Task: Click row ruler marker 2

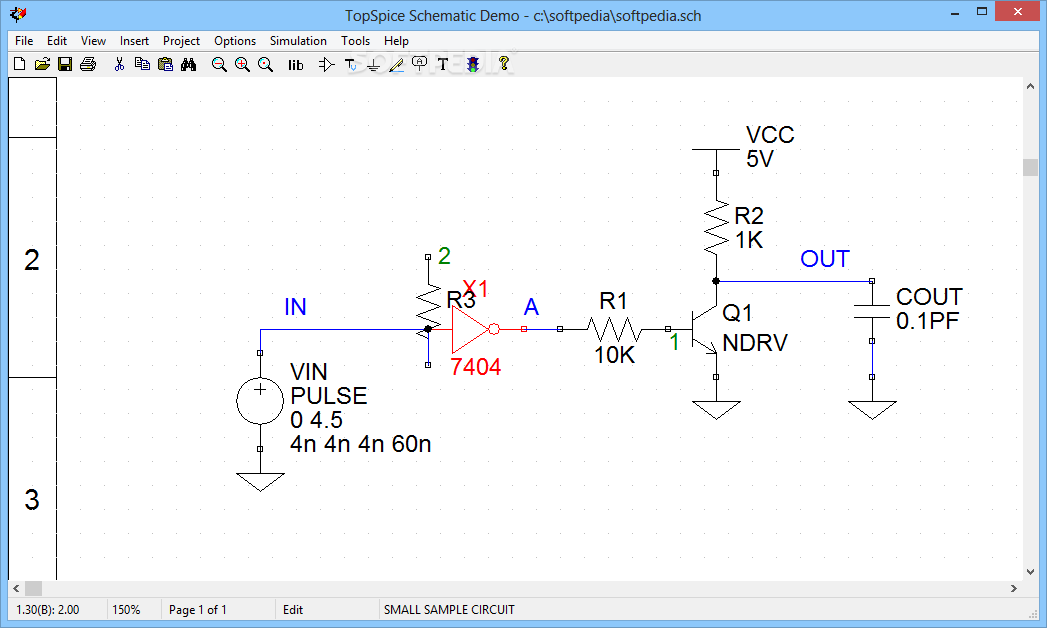Action: (32, 260)
